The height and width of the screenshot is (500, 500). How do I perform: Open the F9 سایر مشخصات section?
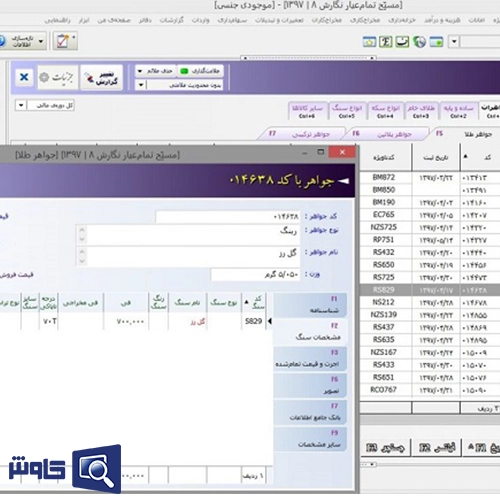[x=310, y=439]
